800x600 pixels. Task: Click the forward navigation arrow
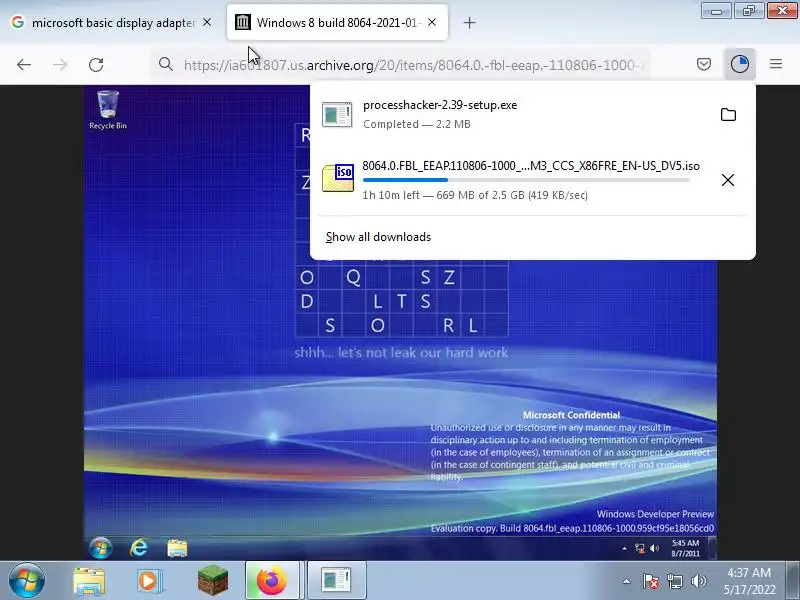pyautogui.click(x=60, y=64)
